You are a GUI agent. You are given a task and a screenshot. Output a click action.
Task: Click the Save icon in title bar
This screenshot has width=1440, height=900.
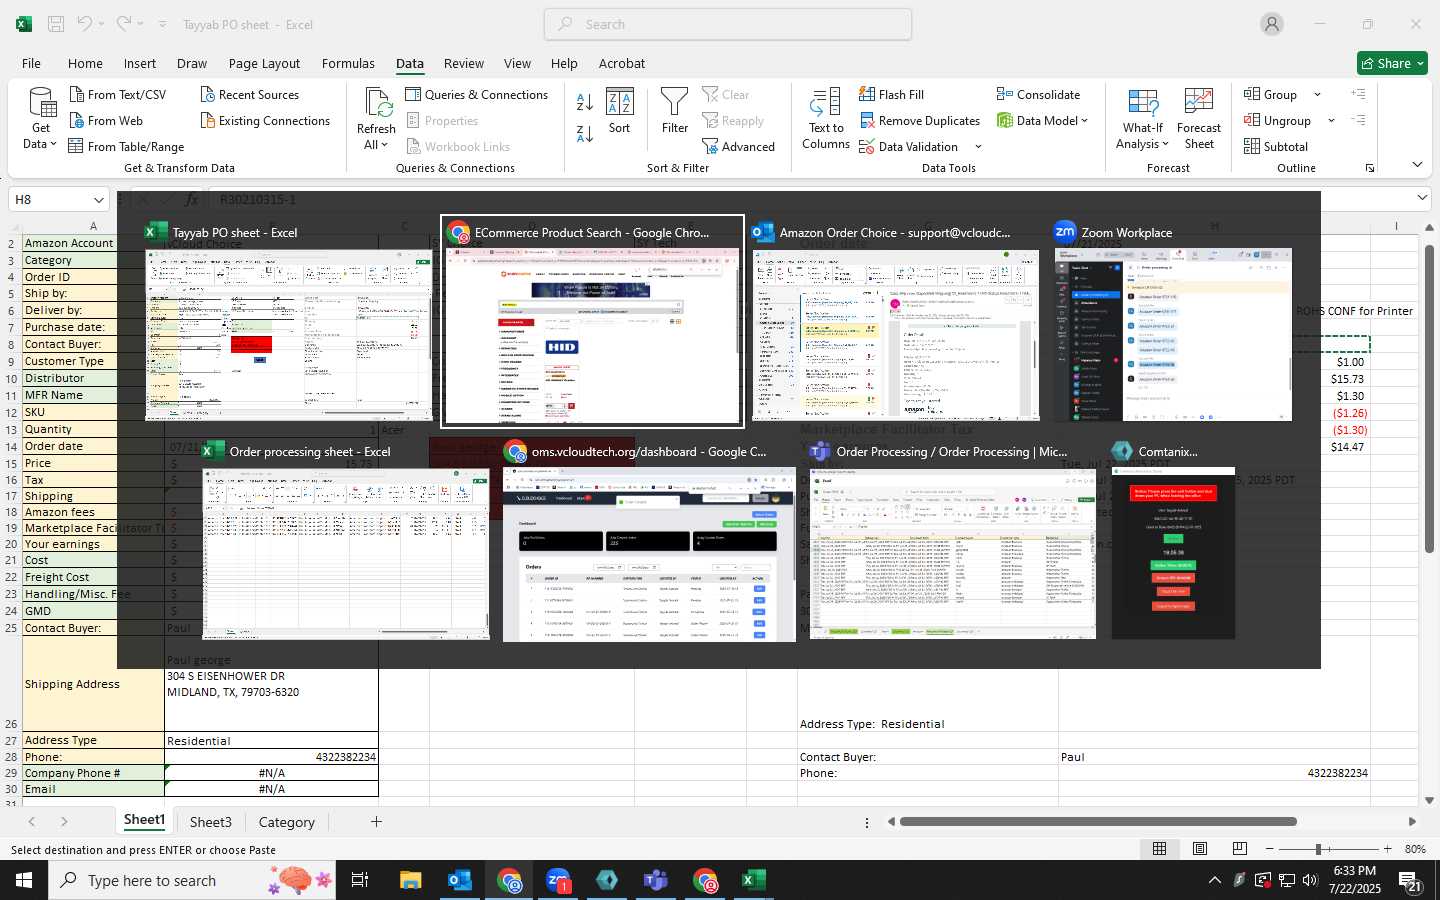[56, 24]
